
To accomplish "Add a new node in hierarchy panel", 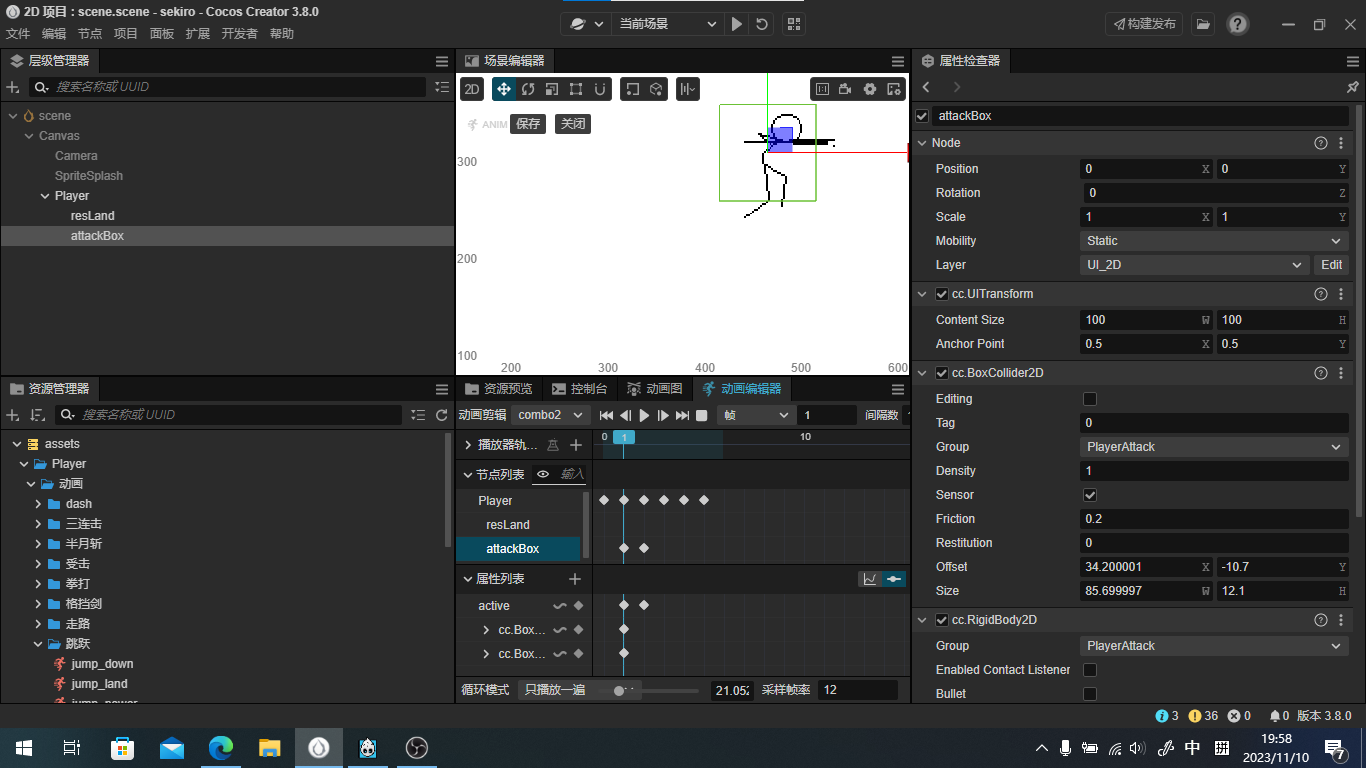I will tap(13, 87).
